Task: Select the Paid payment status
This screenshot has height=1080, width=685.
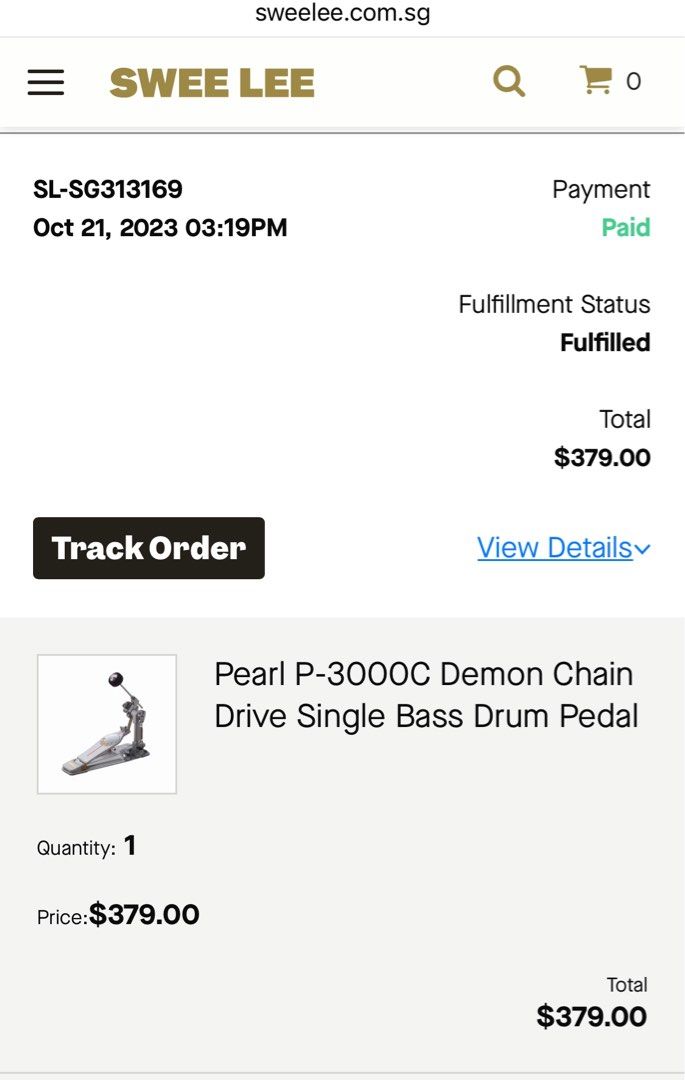Action: click(x=626, y=228)
